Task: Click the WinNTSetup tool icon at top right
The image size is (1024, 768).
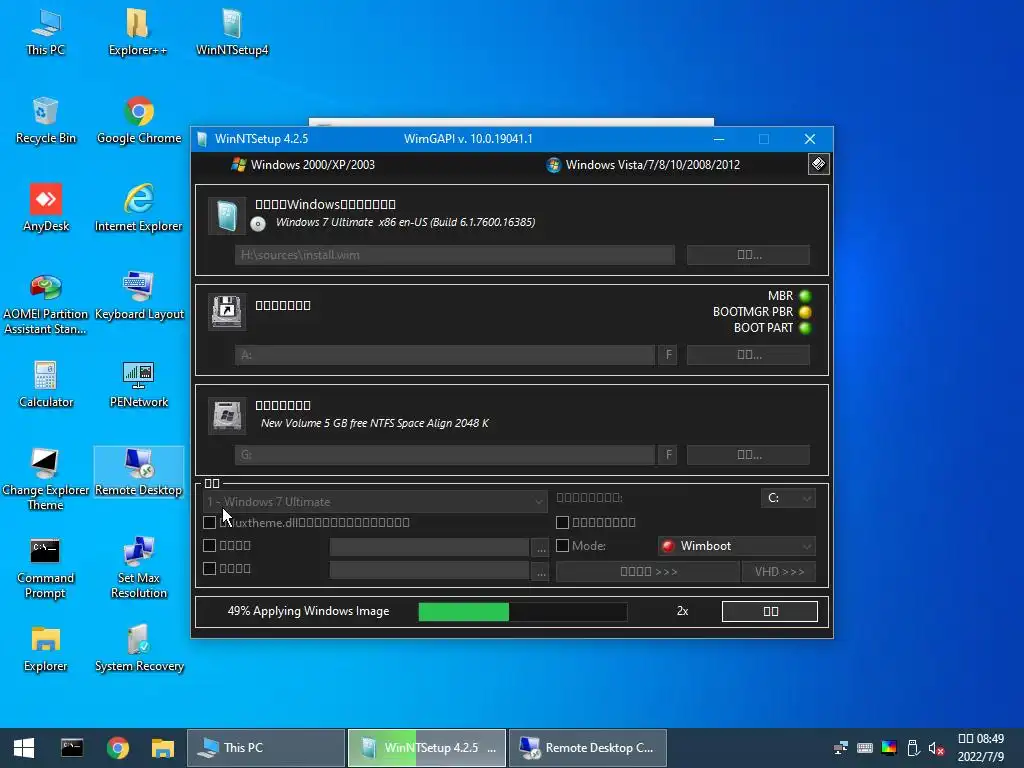Action: (x=818, y=164)
